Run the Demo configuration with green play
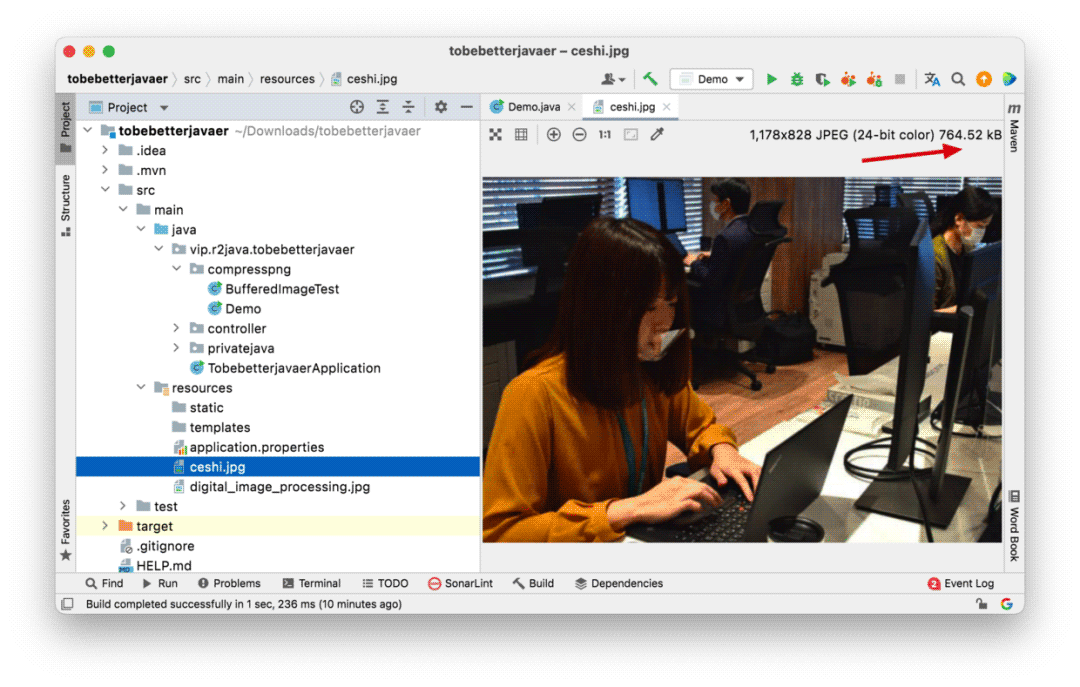 coord(771,79)
